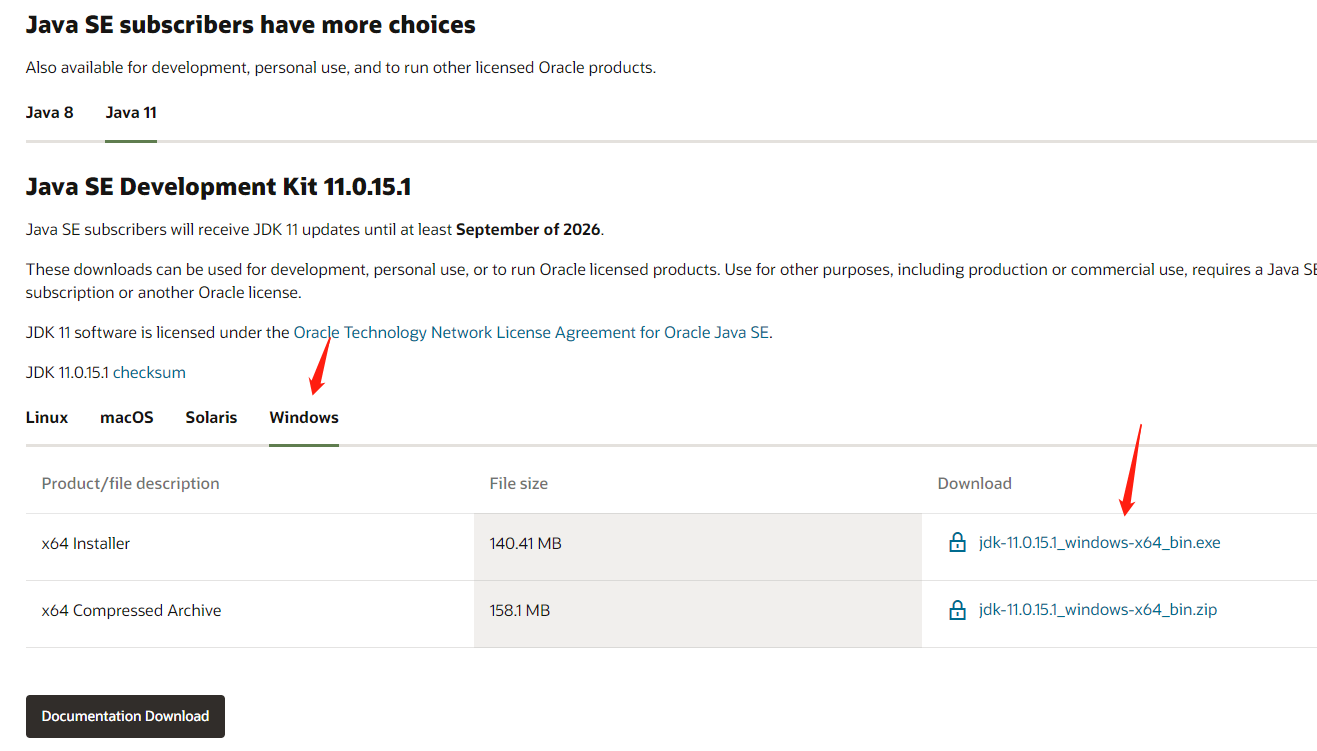Screen dimensions: 1317x751
Task: Select the Windows platform tab
Action: (x=304, y=417)
